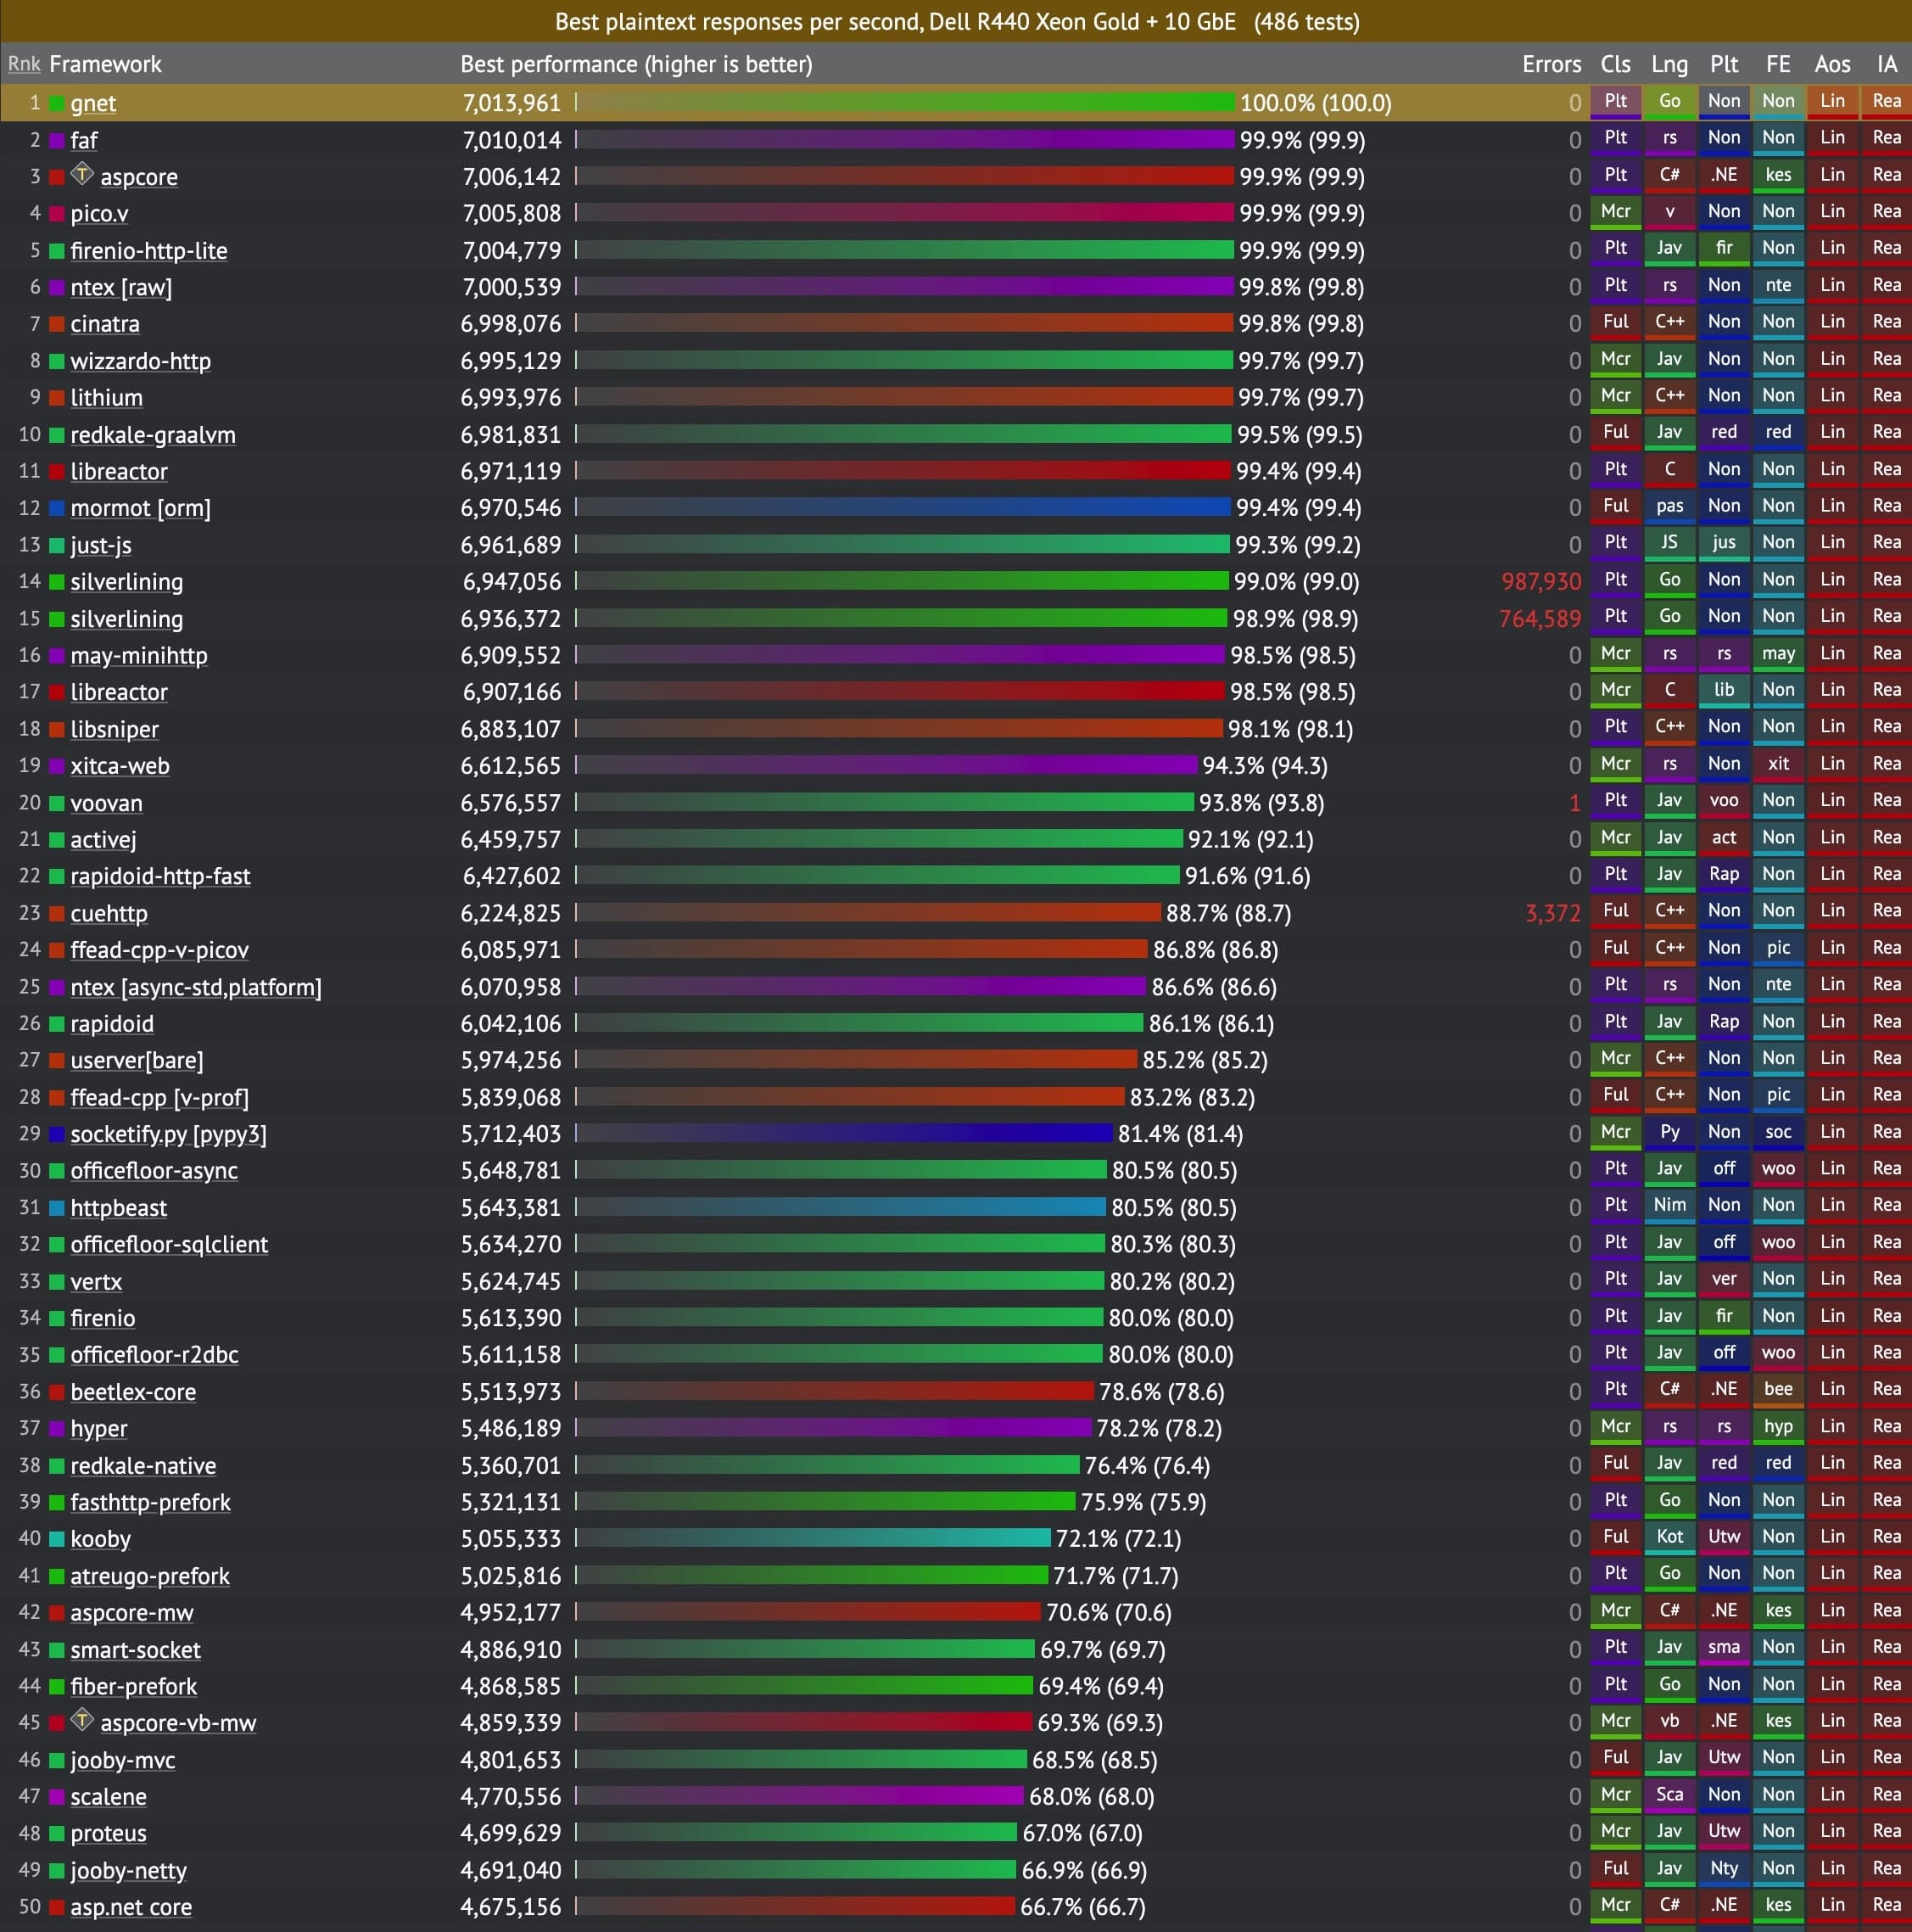Click the Sca language cell for scalene
1912x1932 pixels.
pyautogui.click(x=1669, y=1794)
